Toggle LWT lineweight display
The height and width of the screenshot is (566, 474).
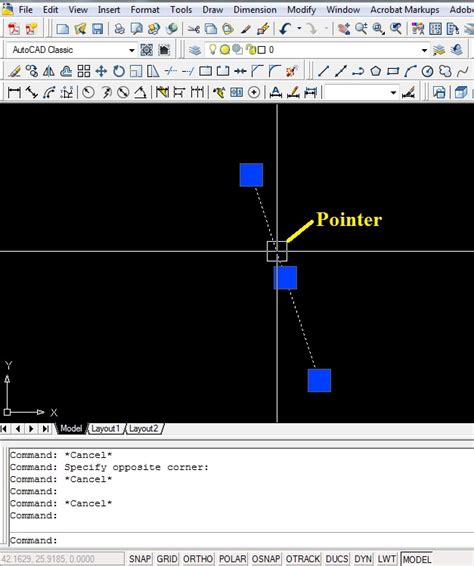tap(386, 559)
